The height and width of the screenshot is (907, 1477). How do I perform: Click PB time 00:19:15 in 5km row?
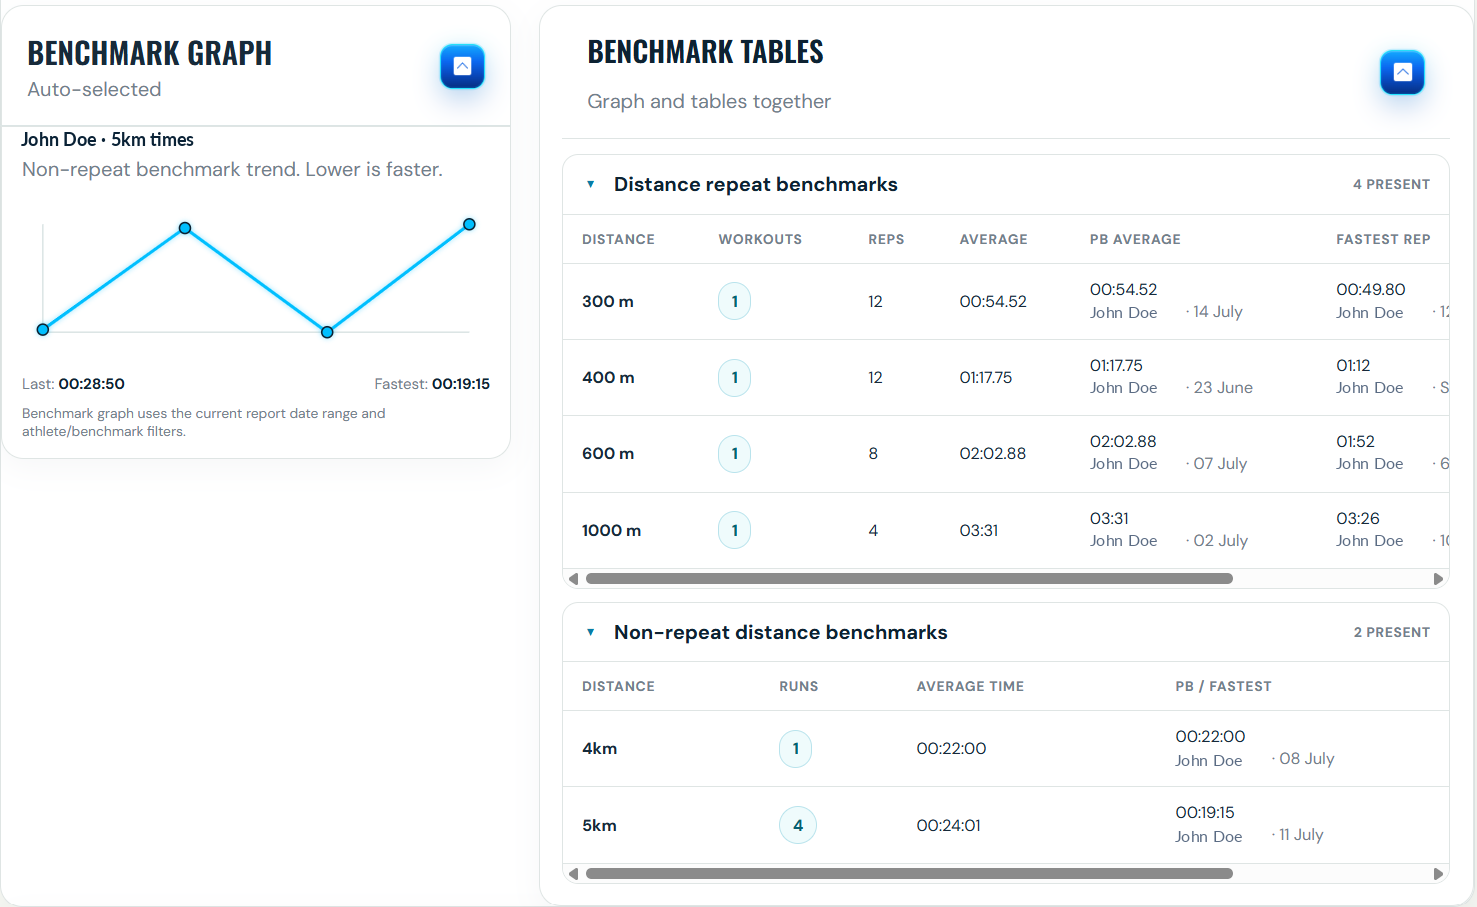[1205, 813]
